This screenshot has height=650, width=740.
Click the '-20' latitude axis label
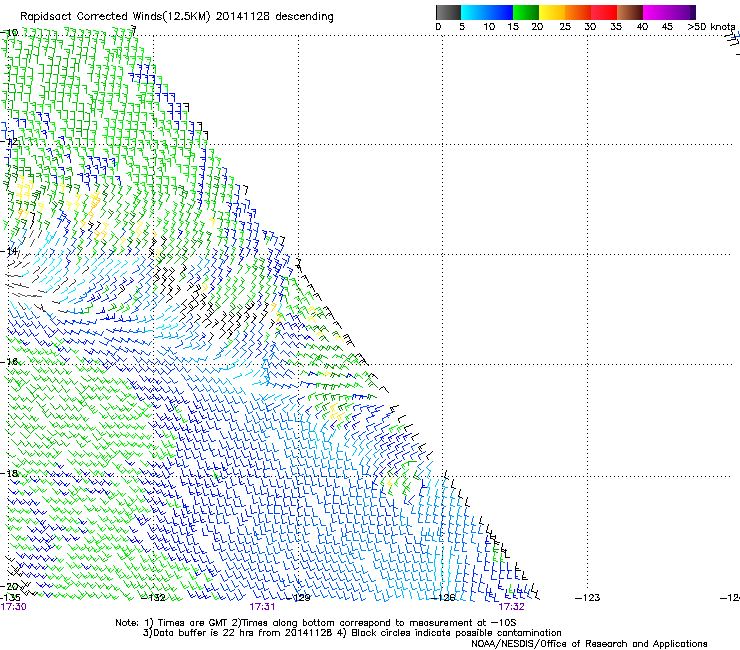(x=9, y=586)
